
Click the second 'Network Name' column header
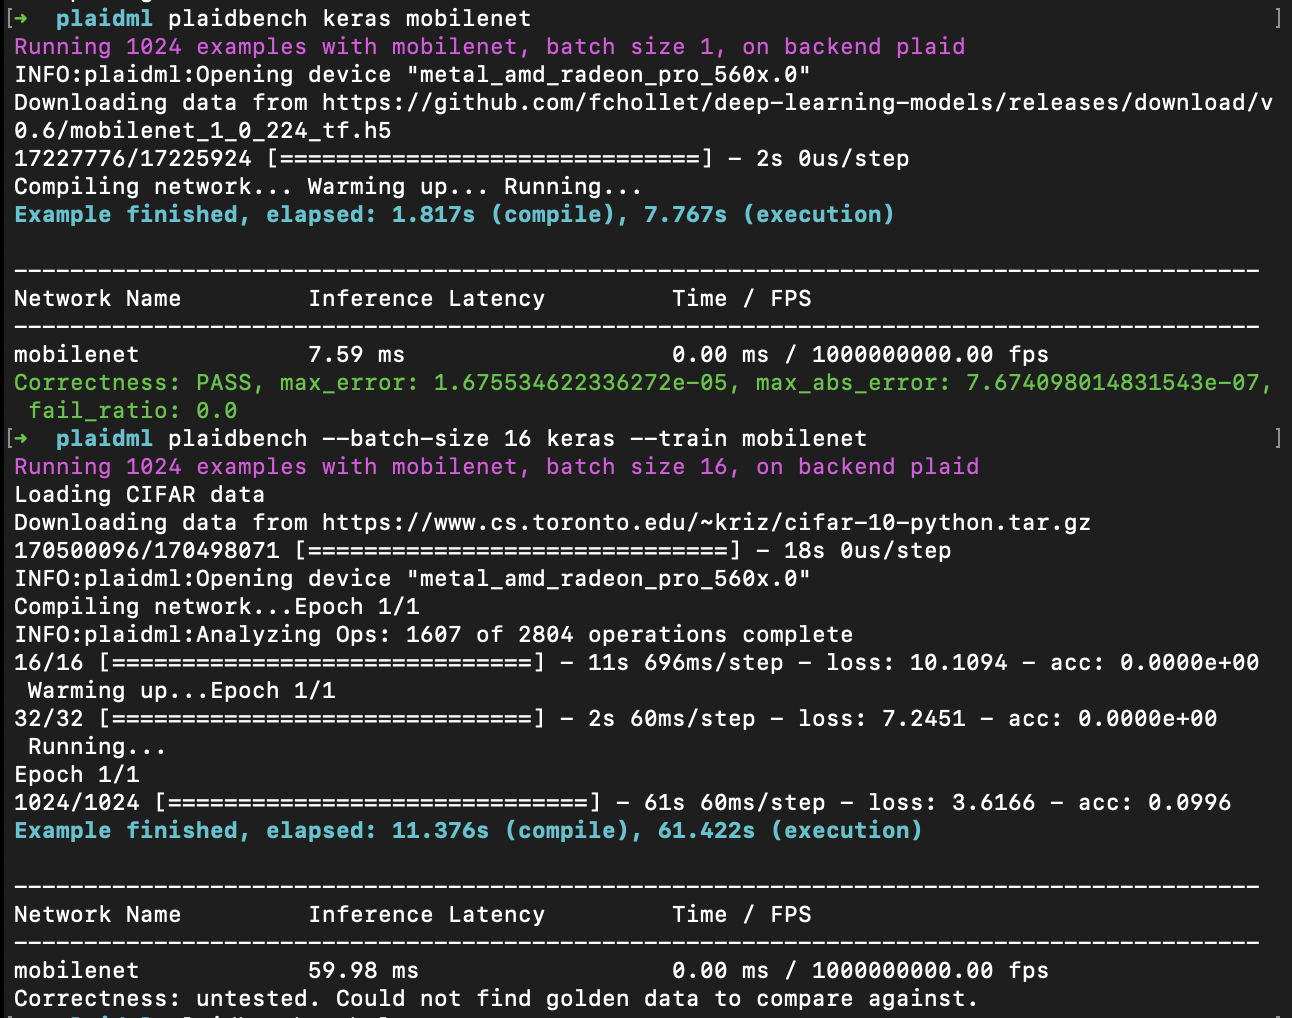point(97,914)
